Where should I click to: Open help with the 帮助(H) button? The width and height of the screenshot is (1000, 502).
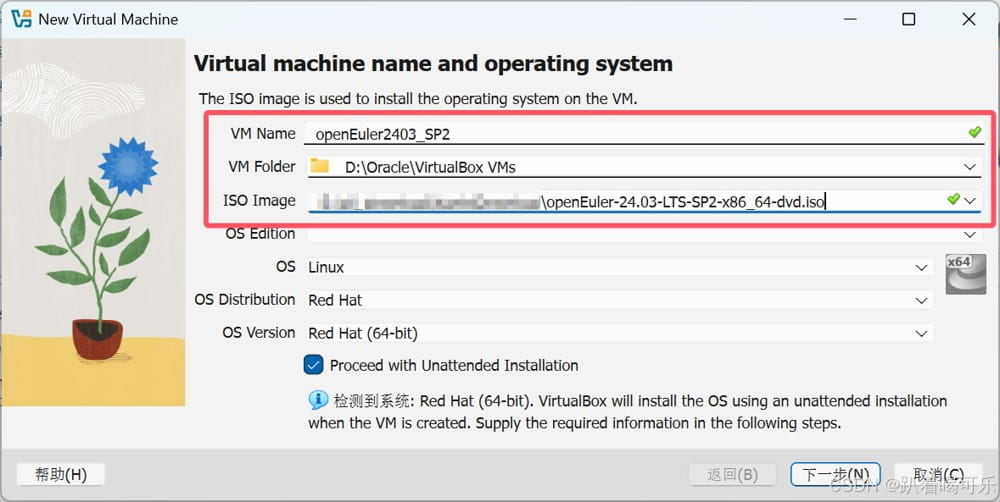(61, 474)
